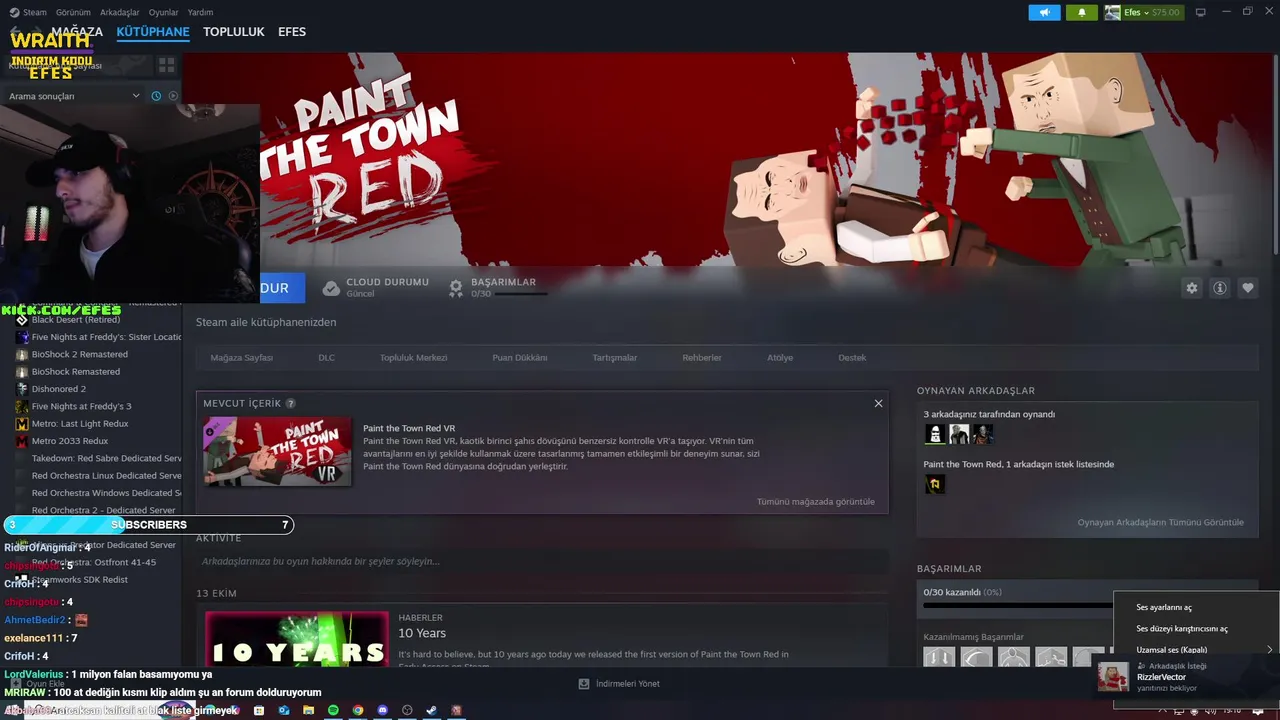Open the library grid view icon
The width and height of the screenshot is (1280, 720).
click(x=167, y=65)
